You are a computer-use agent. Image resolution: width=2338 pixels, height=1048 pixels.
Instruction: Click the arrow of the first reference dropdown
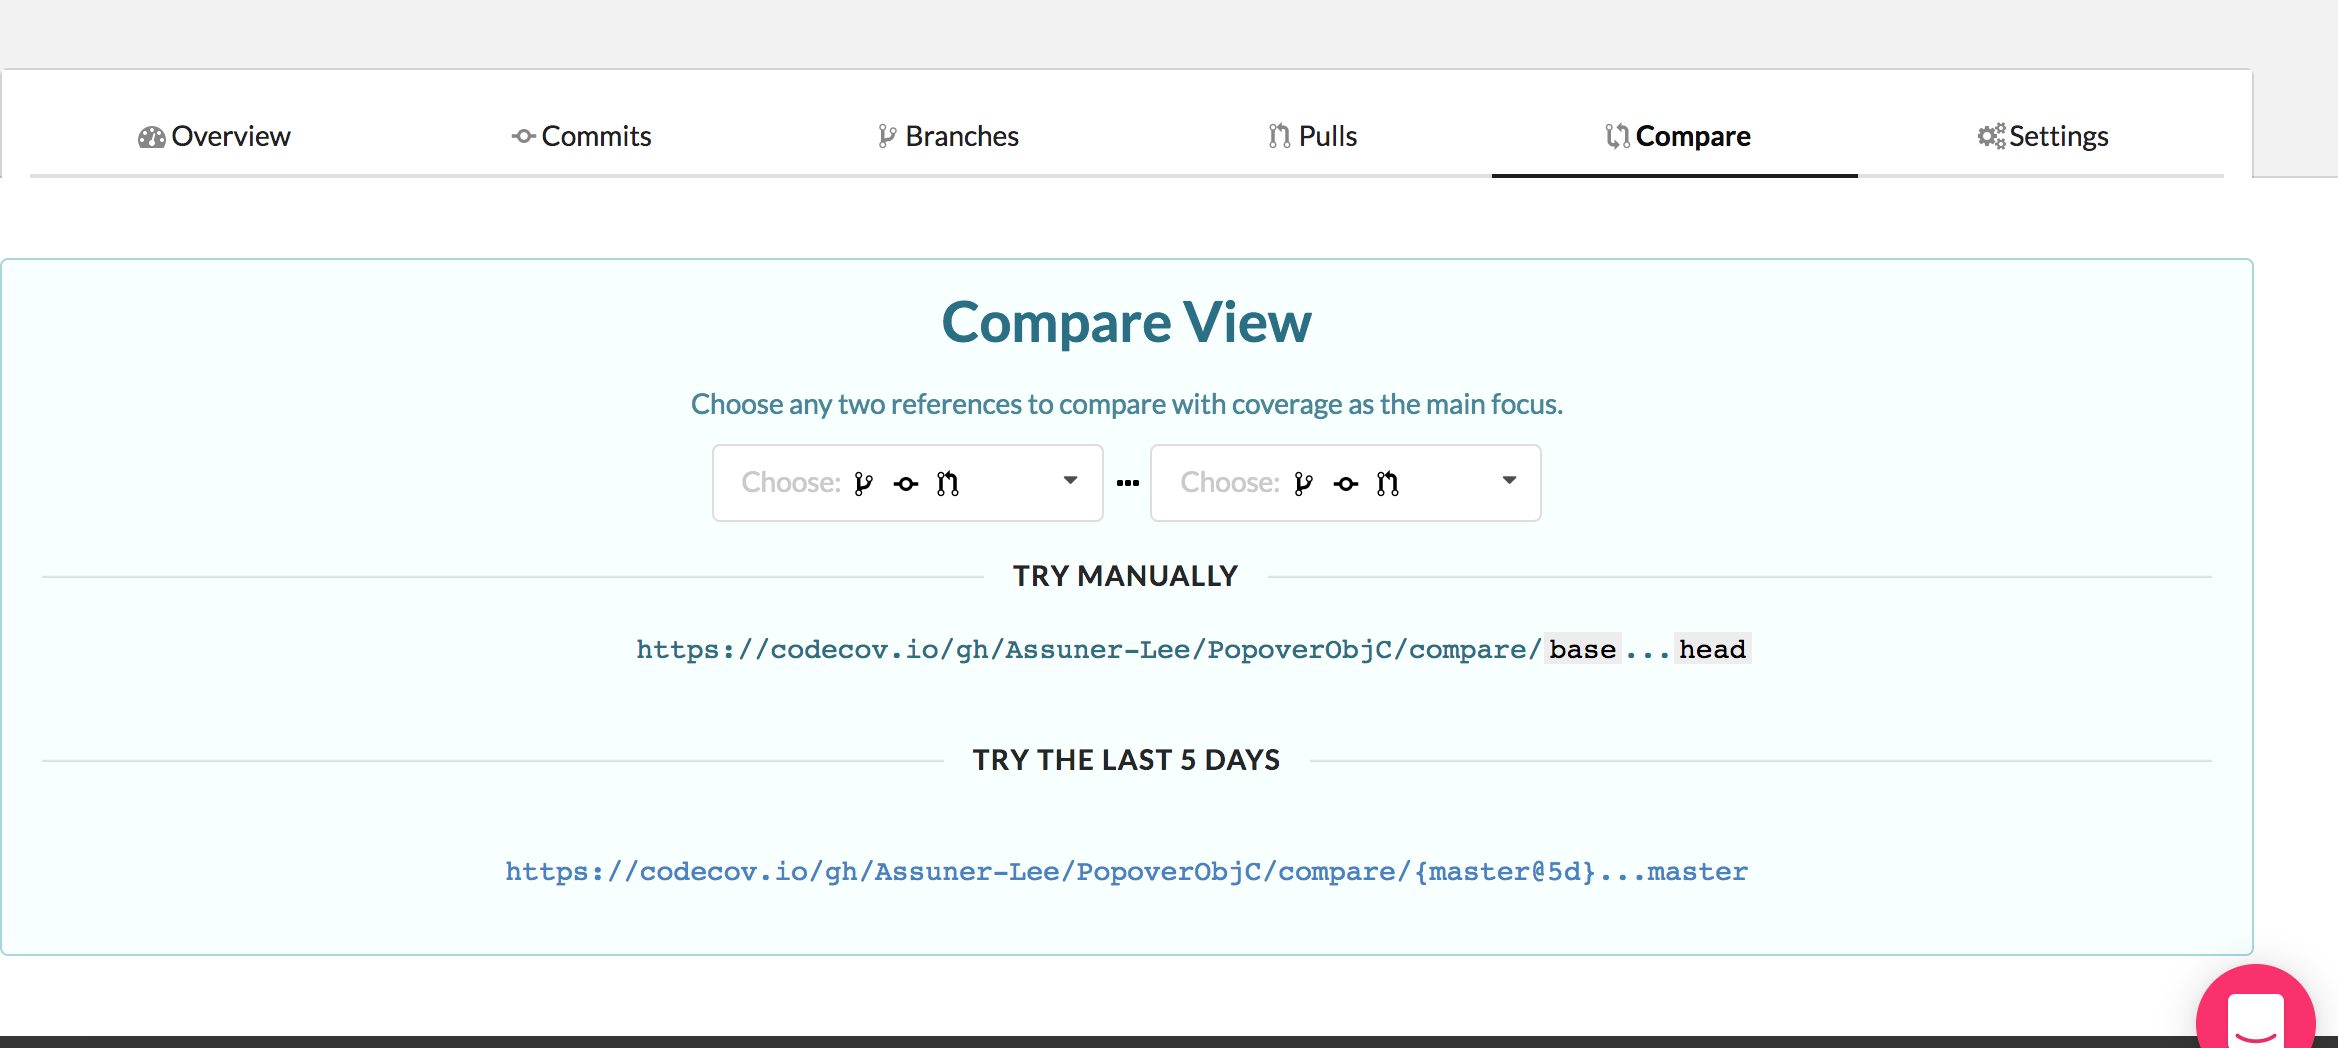pyautogui.click(x=1070, y=481)
